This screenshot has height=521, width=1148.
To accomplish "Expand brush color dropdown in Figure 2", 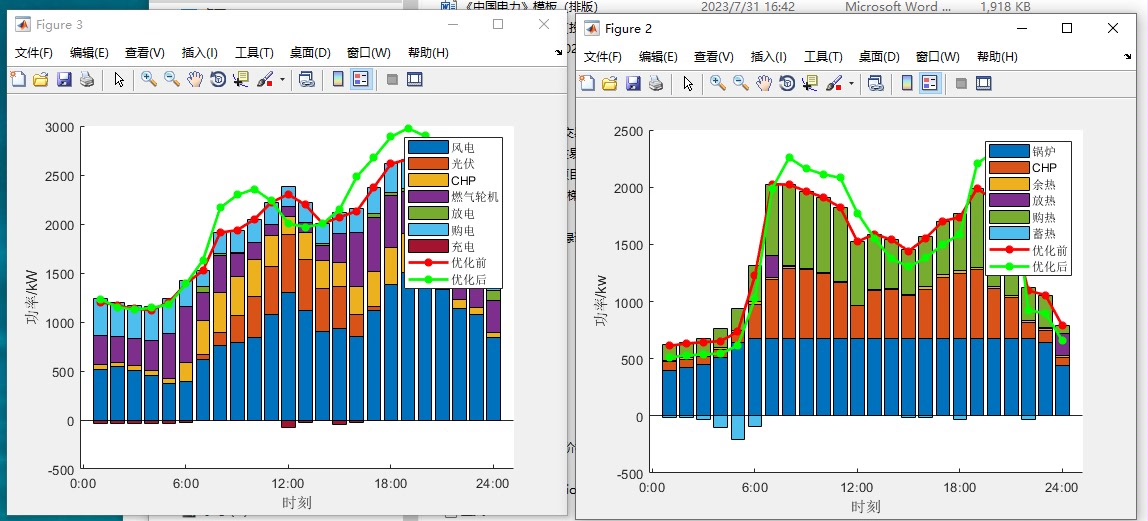I will pyautogui.click(x=851, y=83).
